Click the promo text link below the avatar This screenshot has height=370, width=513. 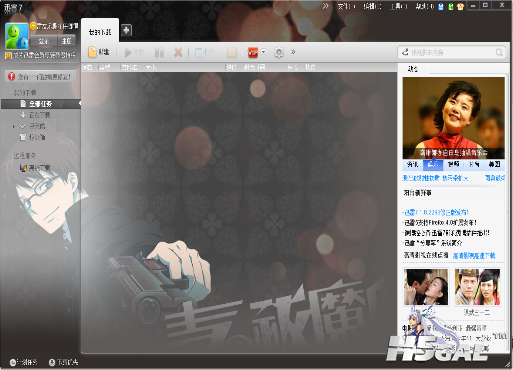[44, 55]
